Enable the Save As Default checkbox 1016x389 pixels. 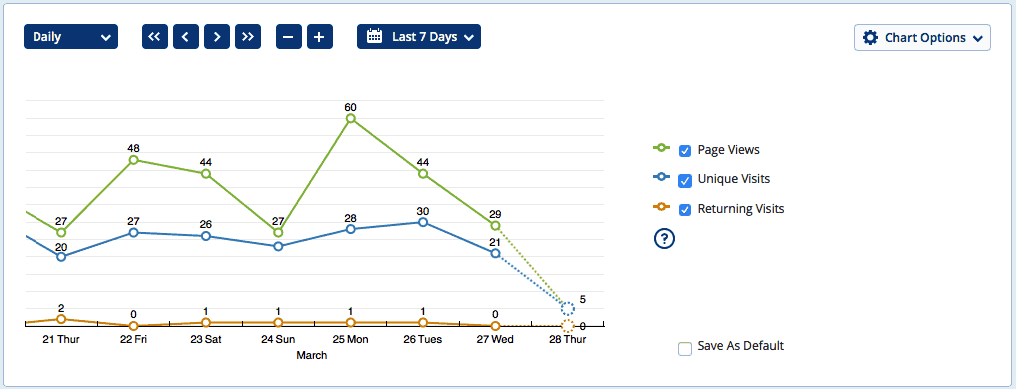tap(685, 349)
